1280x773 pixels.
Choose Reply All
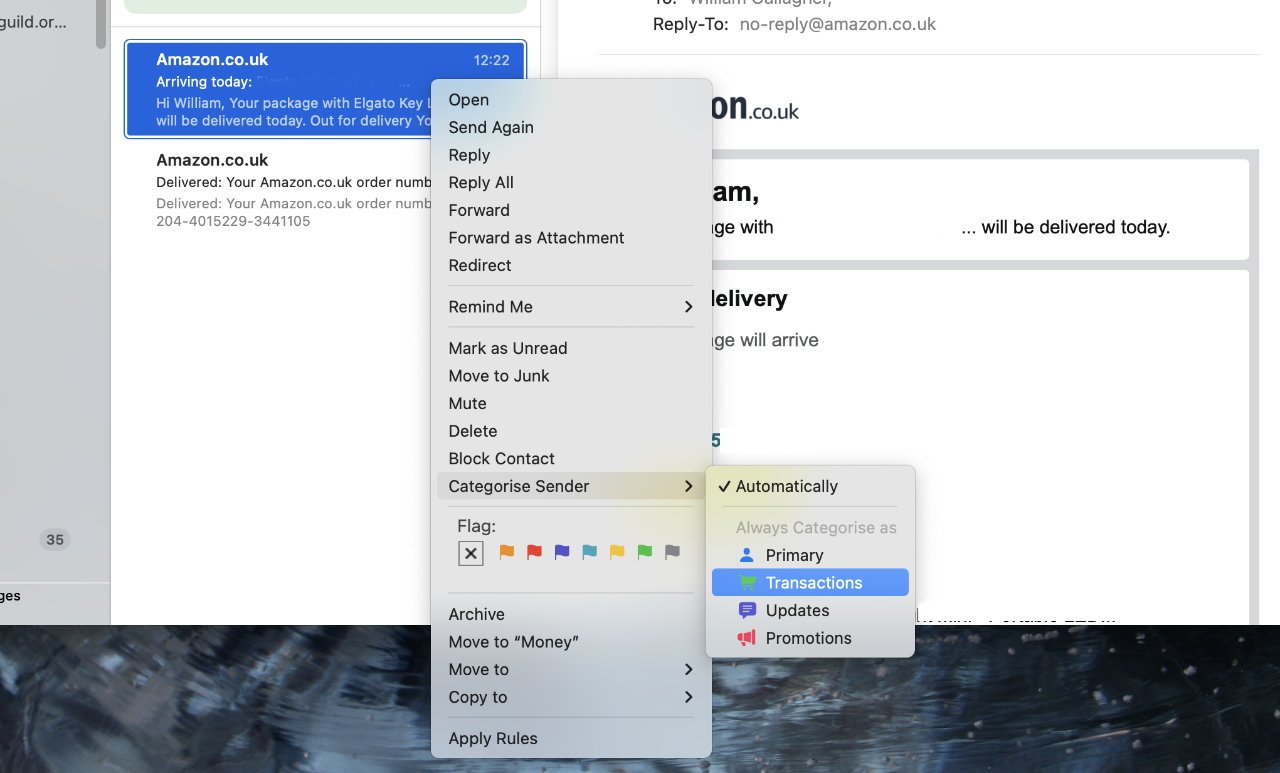(571, 182)
